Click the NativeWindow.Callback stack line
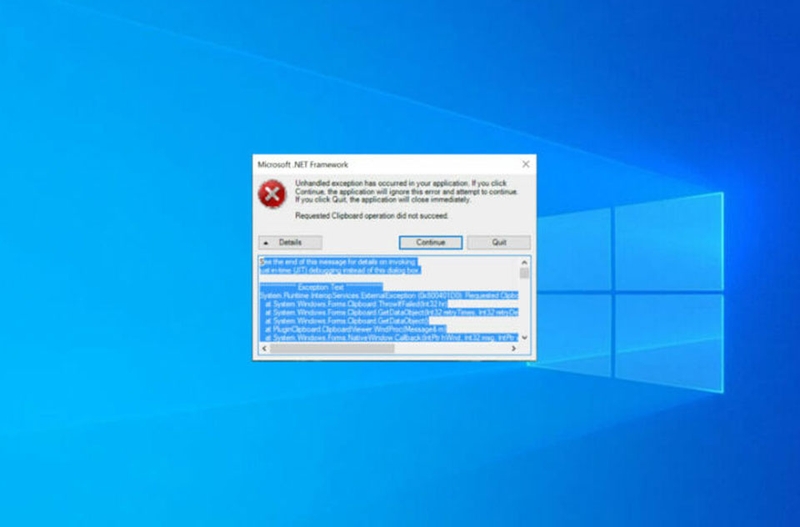The height and width of the screenshot is (527, 800). (x=392, y=338)
